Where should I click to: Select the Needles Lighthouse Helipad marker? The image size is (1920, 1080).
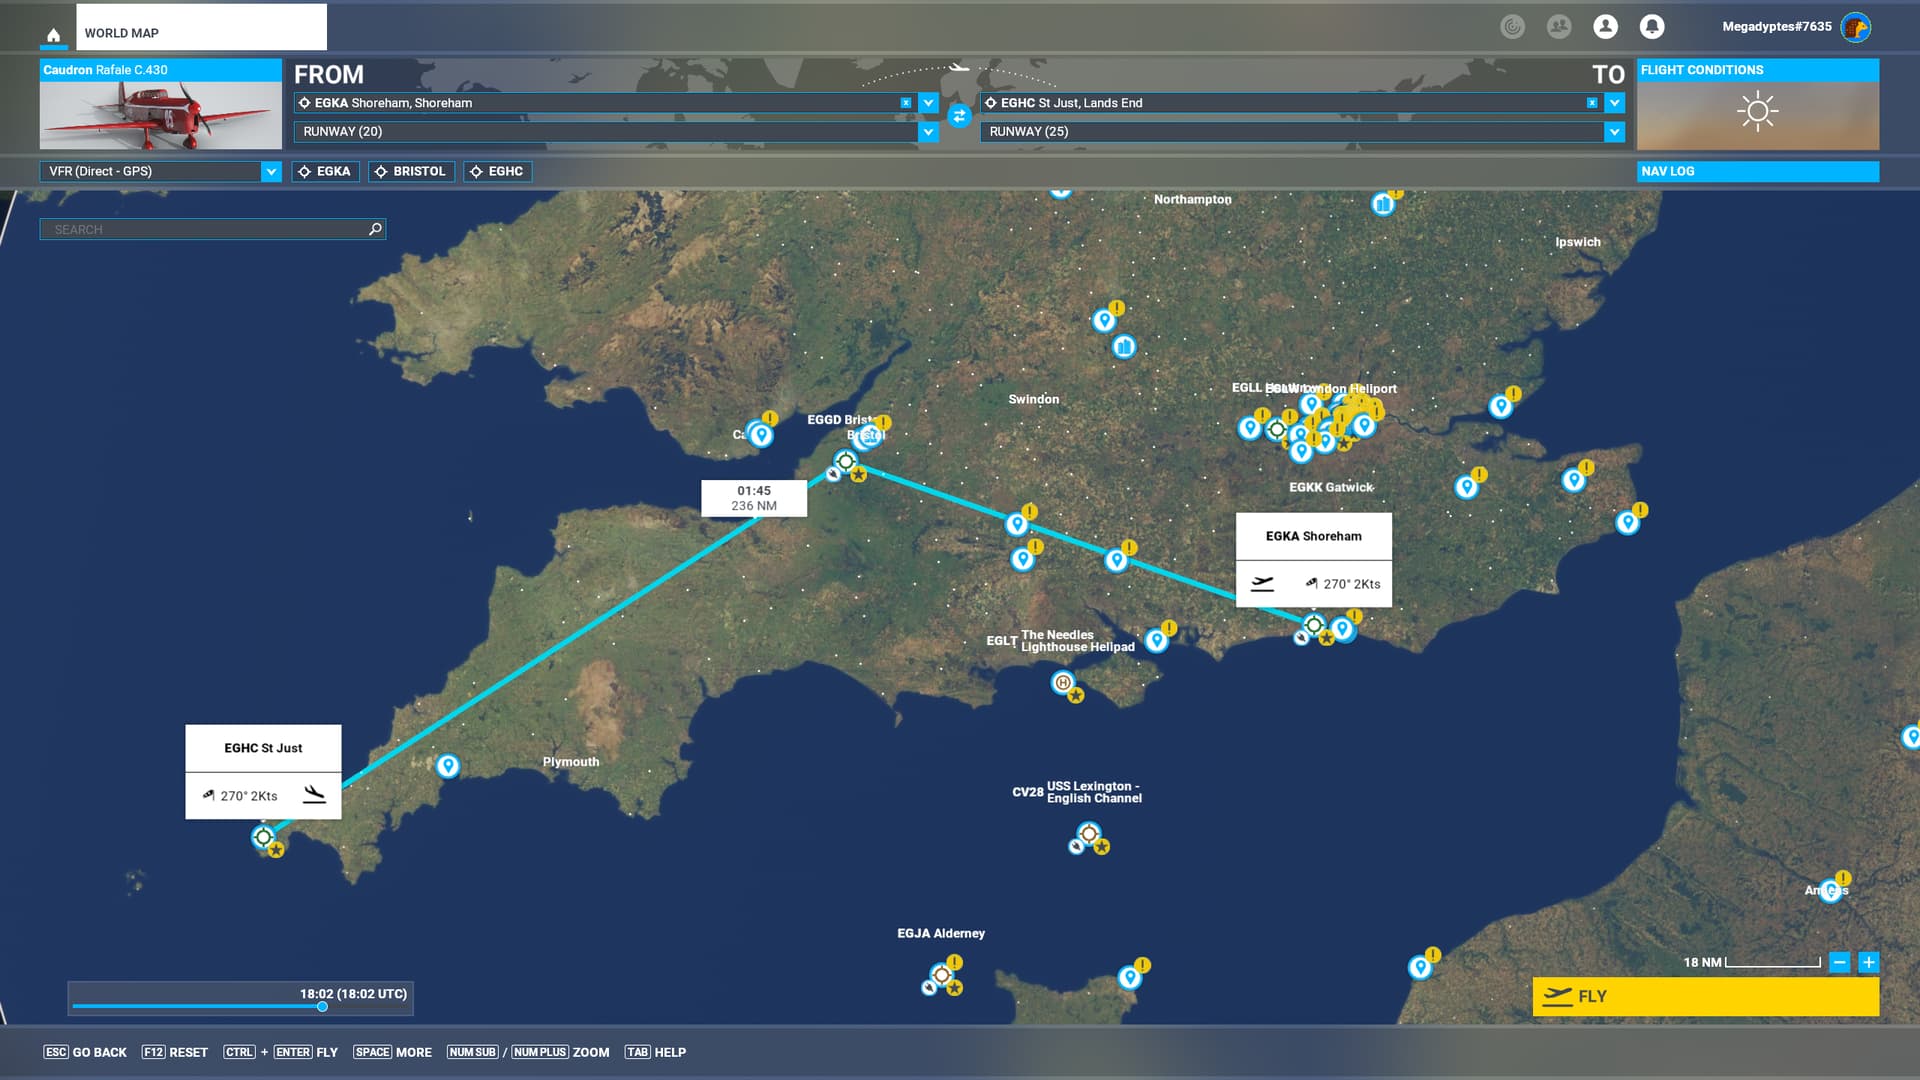pyautogui.click(x=1063, y=683)
